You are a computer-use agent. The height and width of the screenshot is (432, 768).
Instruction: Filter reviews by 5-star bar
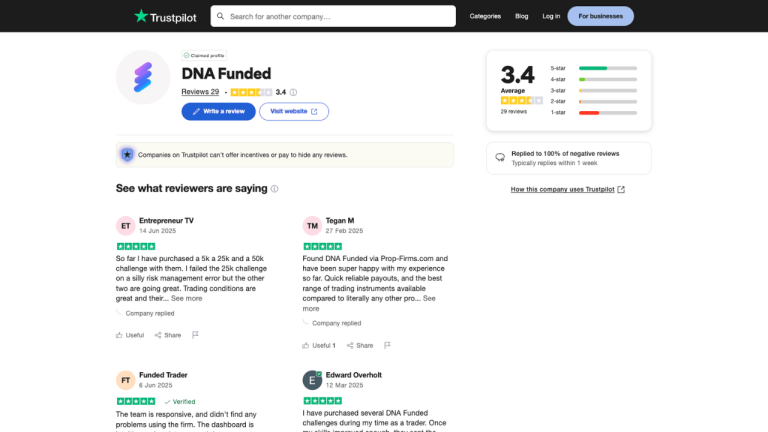[x=594, y=68]
